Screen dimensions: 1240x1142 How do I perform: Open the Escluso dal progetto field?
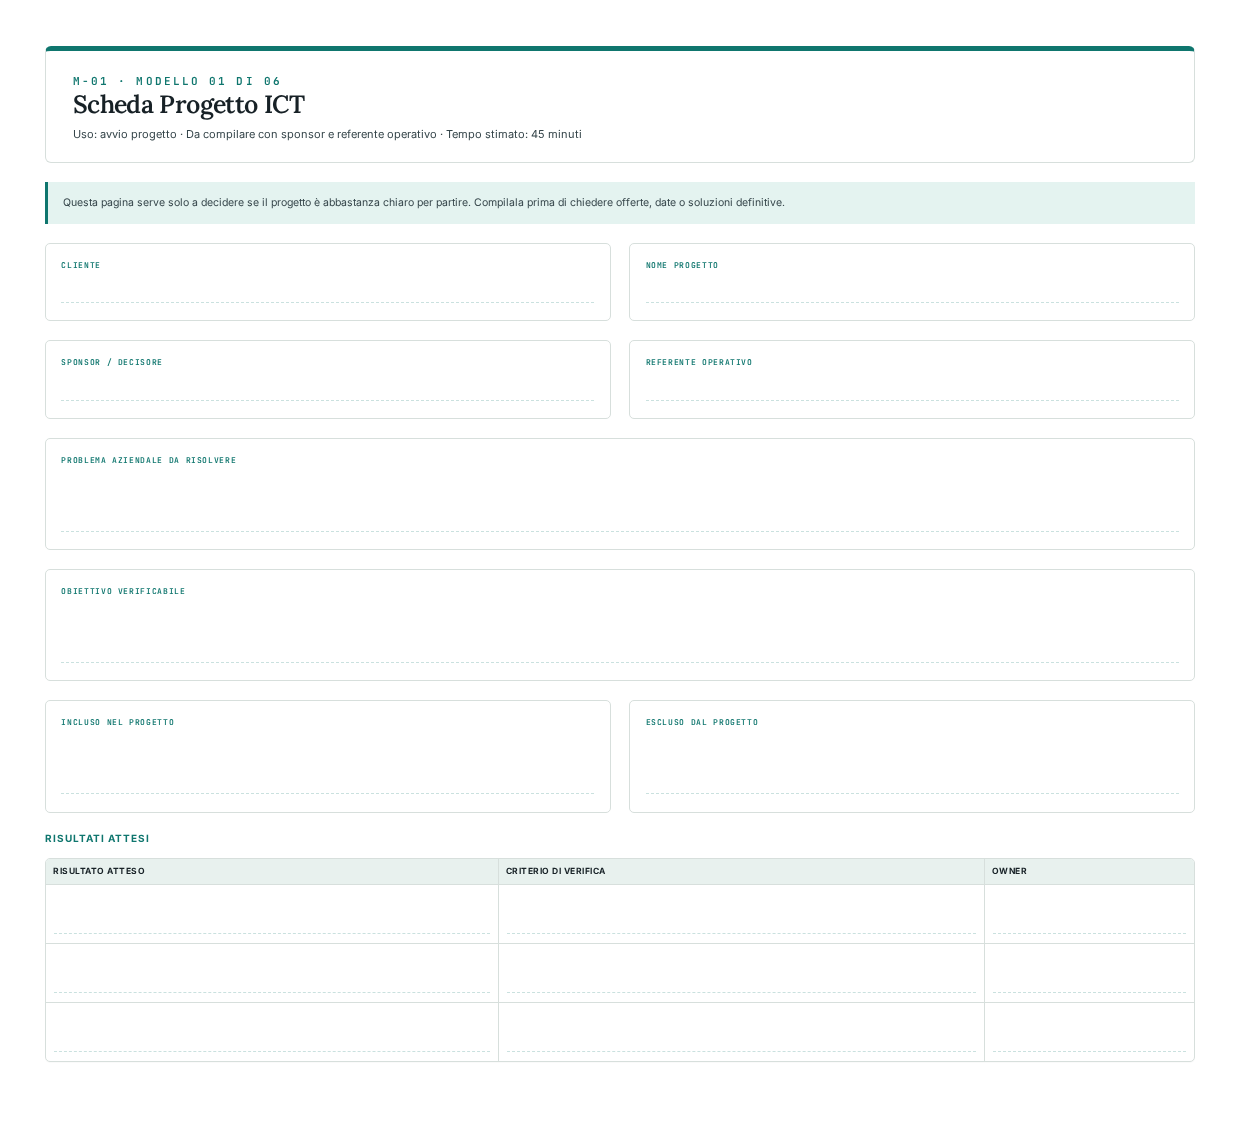point(912,764)
